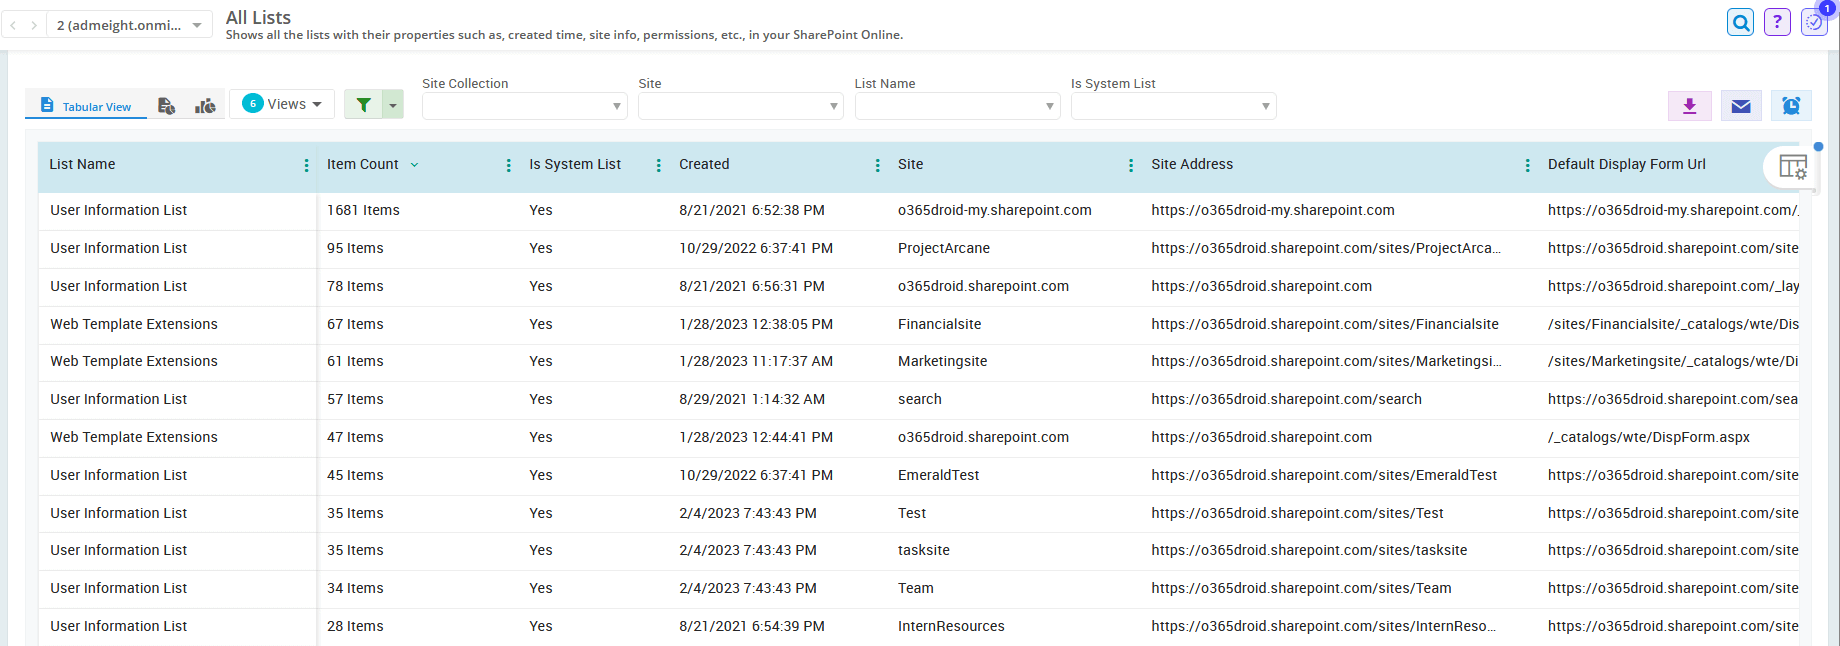This screenshot has width=1840, height=646.
Task: Go back with the left arrow
Action: pyautogui.click(x=13, y=25)
